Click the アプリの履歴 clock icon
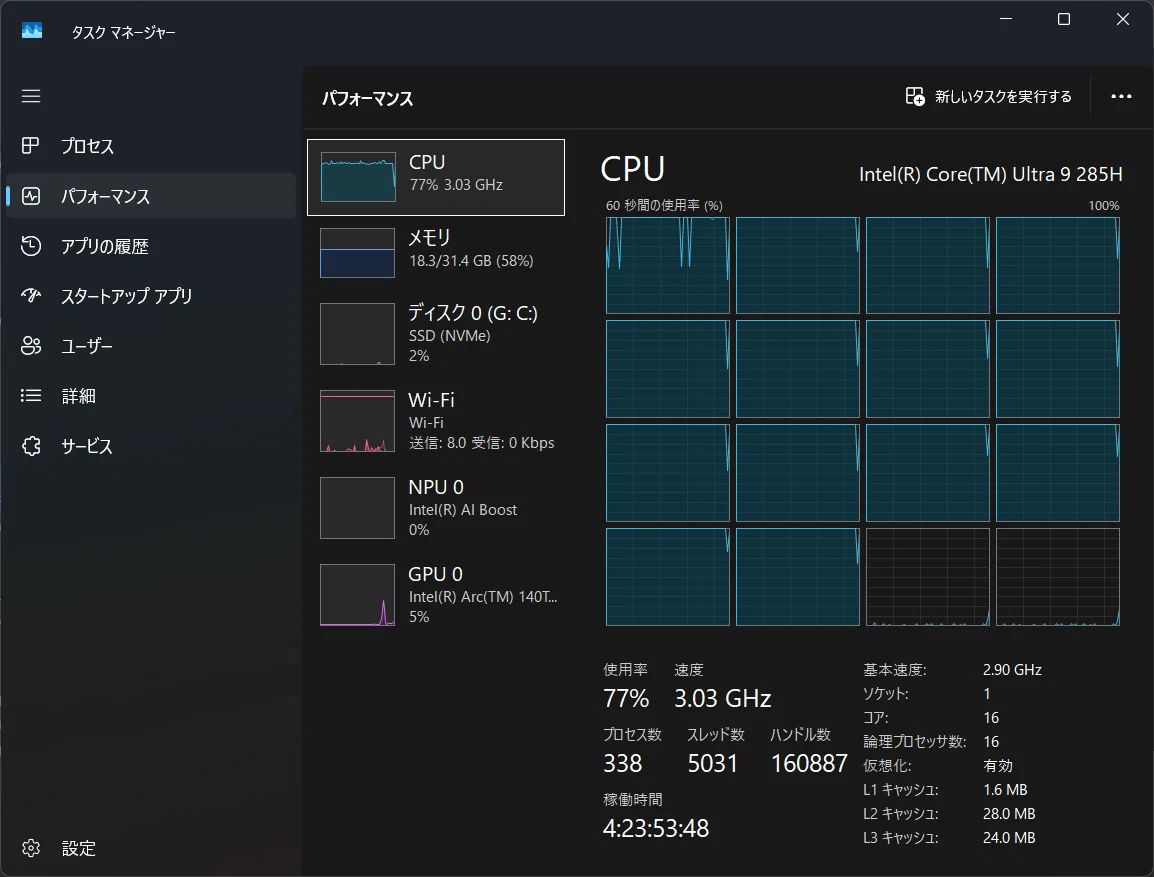 (31, 246)
